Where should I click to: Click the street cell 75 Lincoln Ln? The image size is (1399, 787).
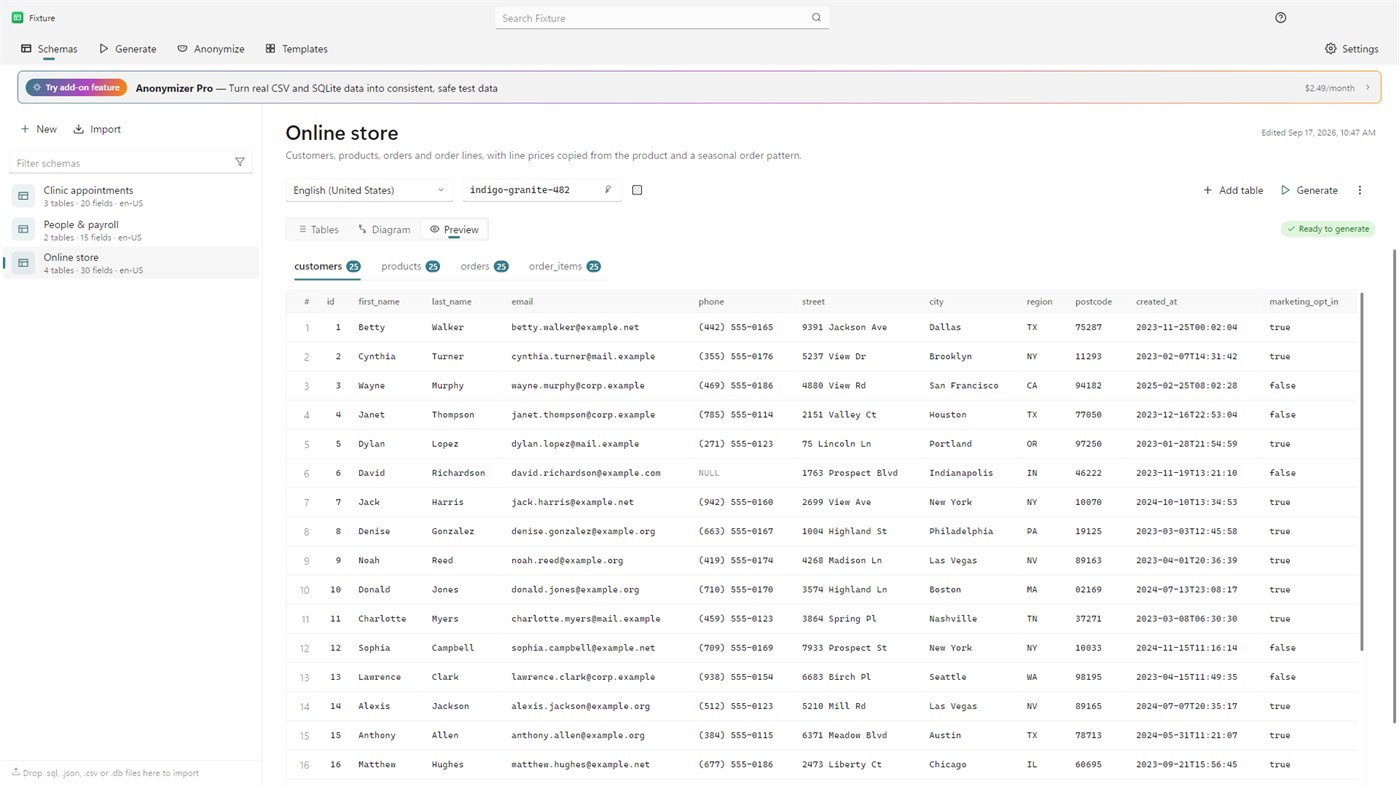pyautogui.click(x=836, y=444)
